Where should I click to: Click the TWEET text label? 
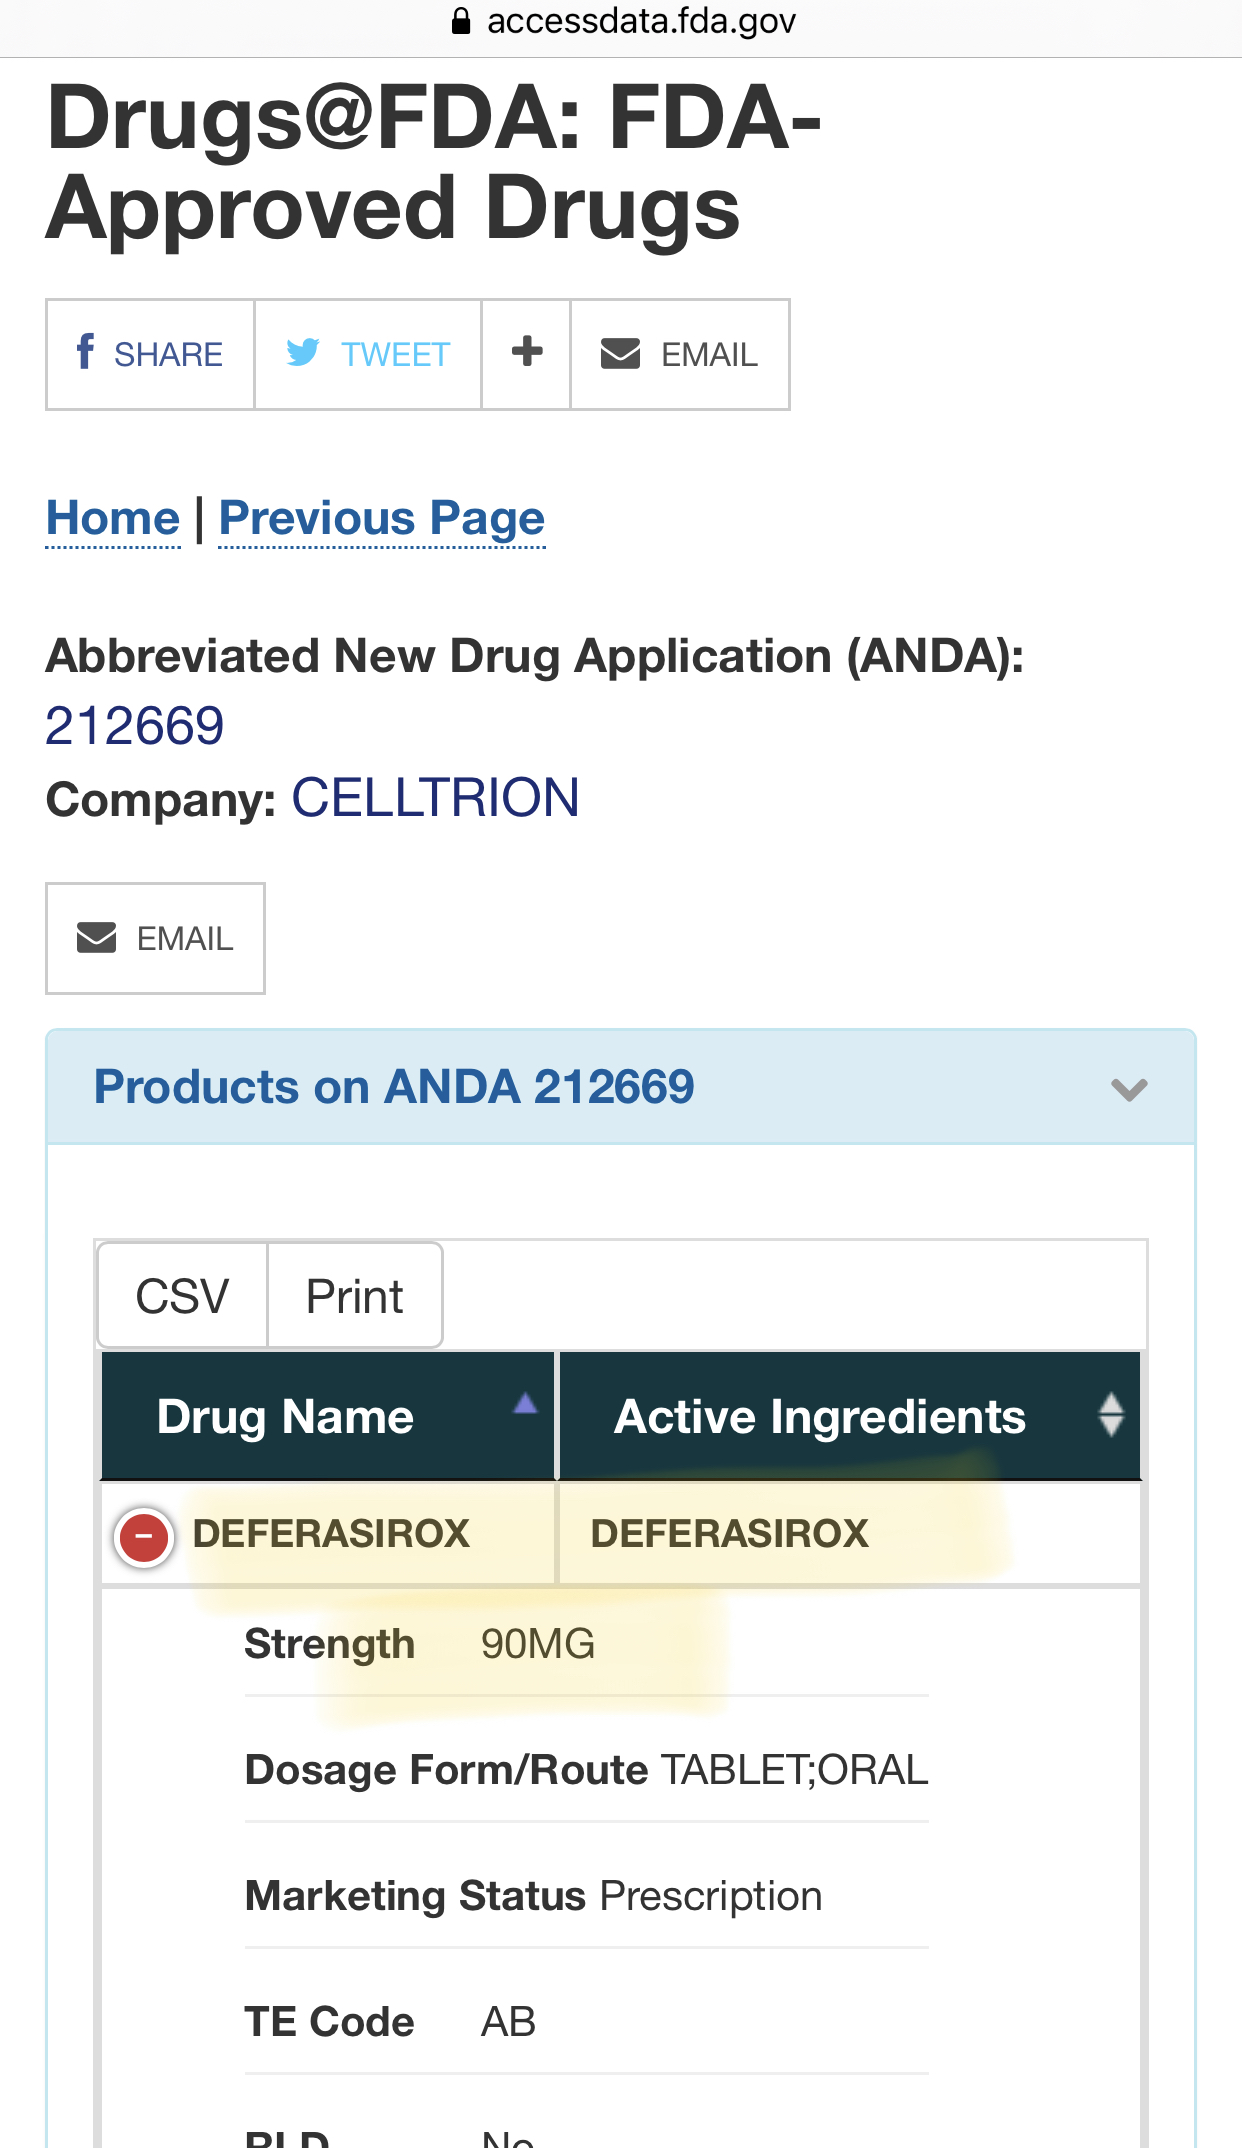click(395, 355)
